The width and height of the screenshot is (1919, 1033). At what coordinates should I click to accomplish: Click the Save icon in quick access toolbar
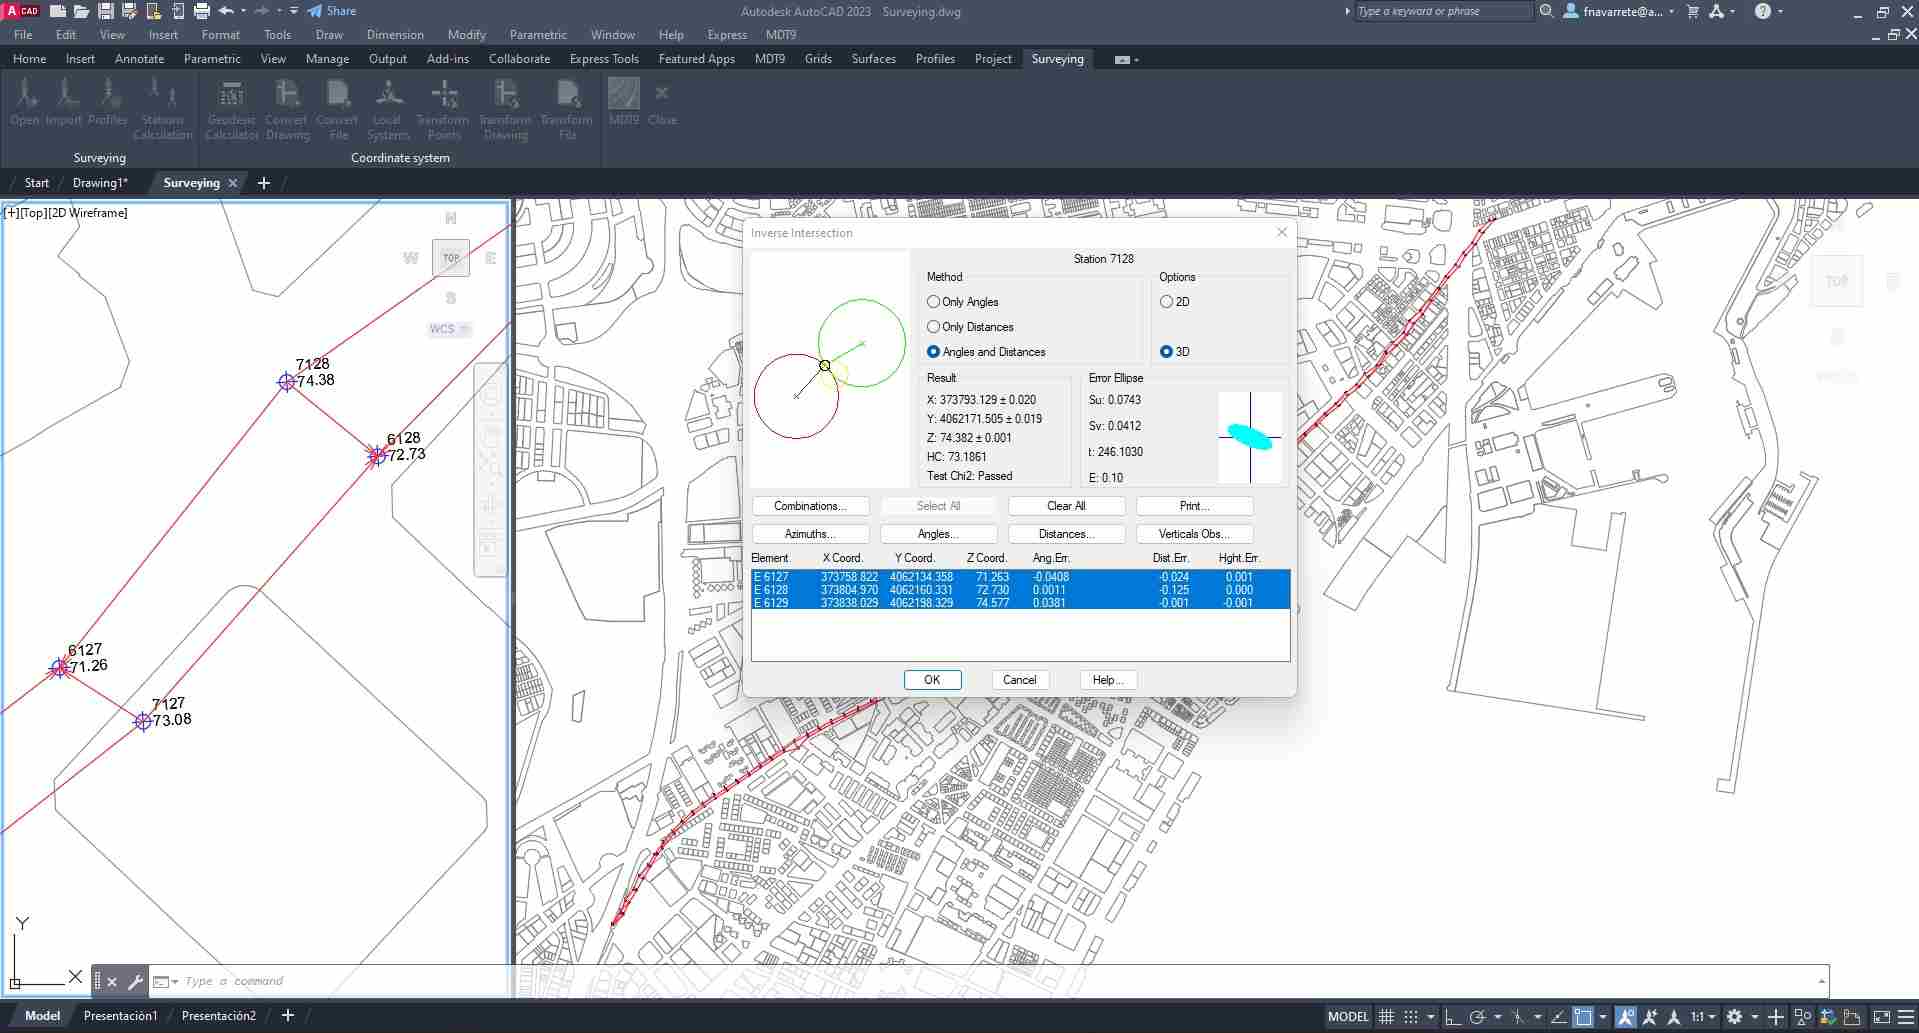(105, 11)
